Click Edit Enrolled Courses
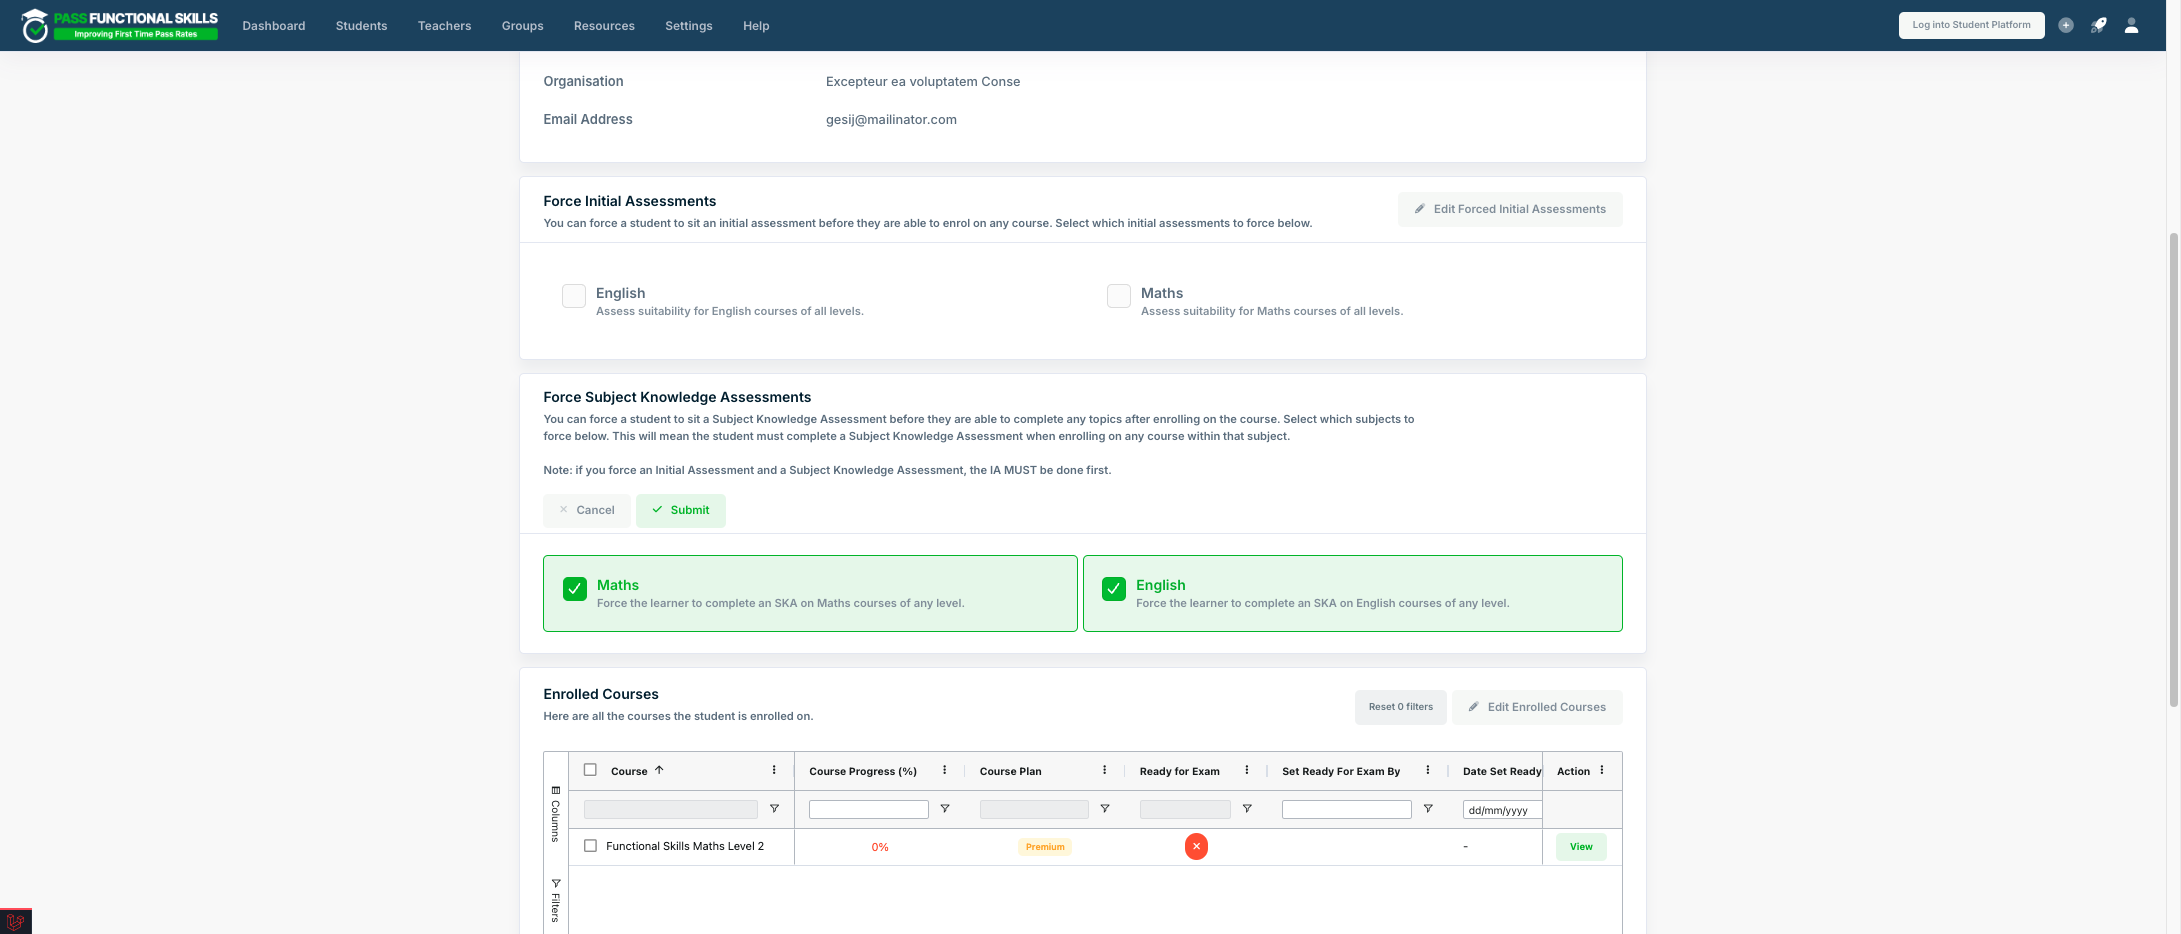The image size is (2181, 934). pyautogui.click(x=1537, y=707)
